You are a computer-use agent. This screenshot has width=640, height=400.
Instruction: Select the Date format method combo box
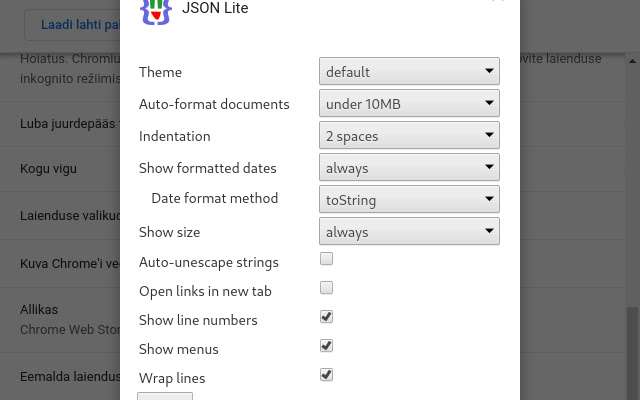click(409, 200)
